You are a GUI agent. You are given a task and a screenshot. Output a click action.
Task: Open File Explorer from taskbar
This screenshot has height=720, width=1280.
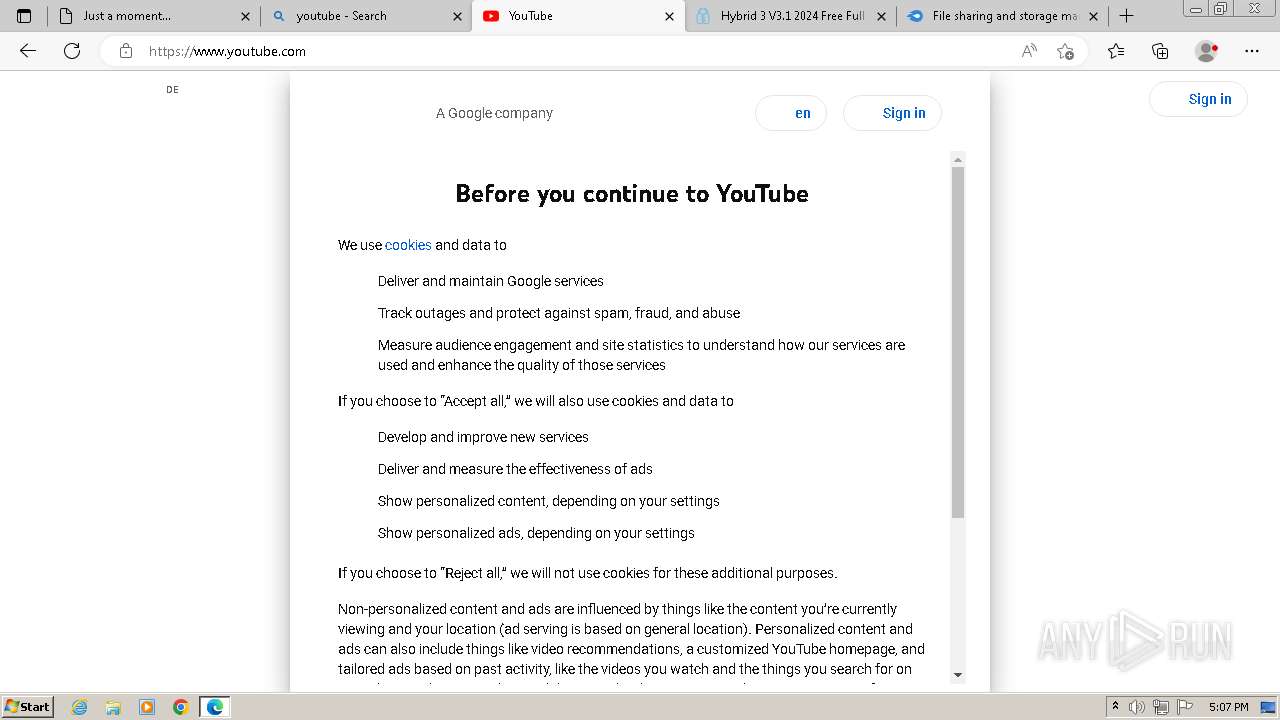pyautogui.click(x=113, y=707)
